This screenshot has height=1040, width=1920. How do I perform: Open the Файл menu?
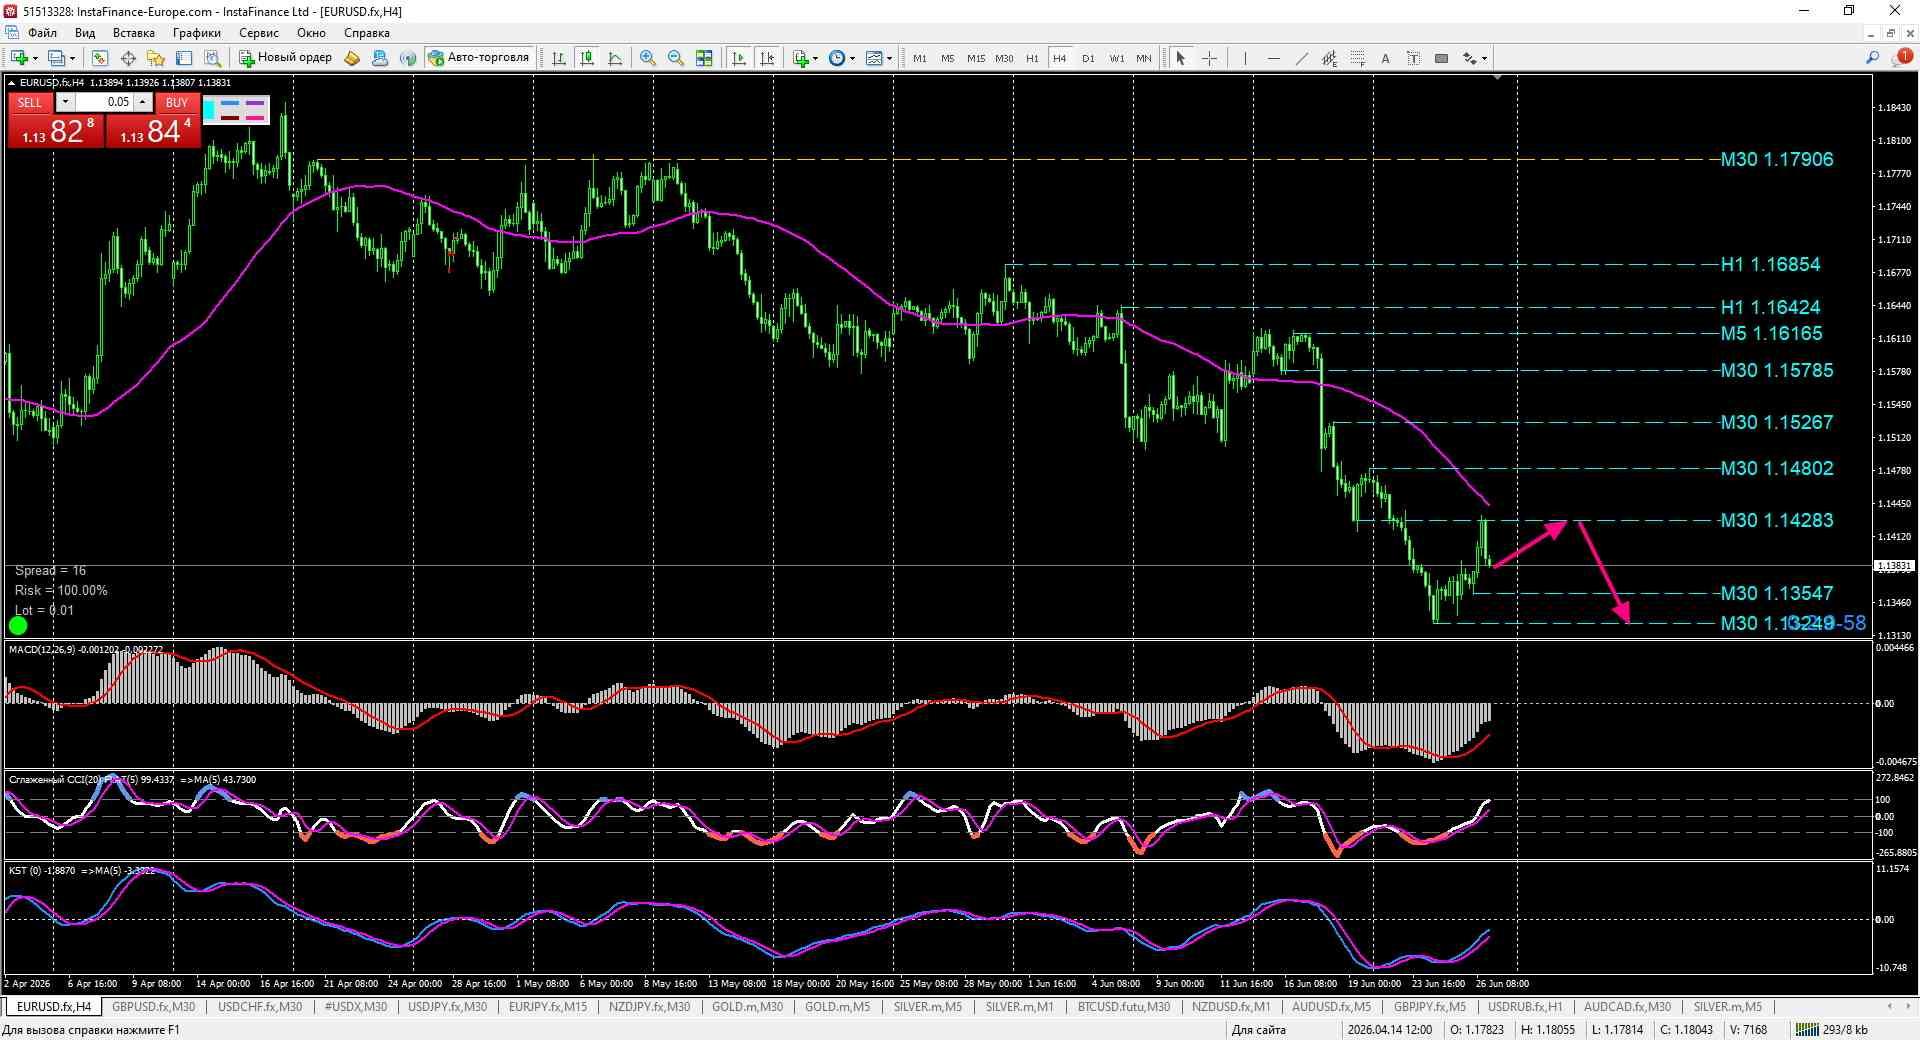coord(42,33)
